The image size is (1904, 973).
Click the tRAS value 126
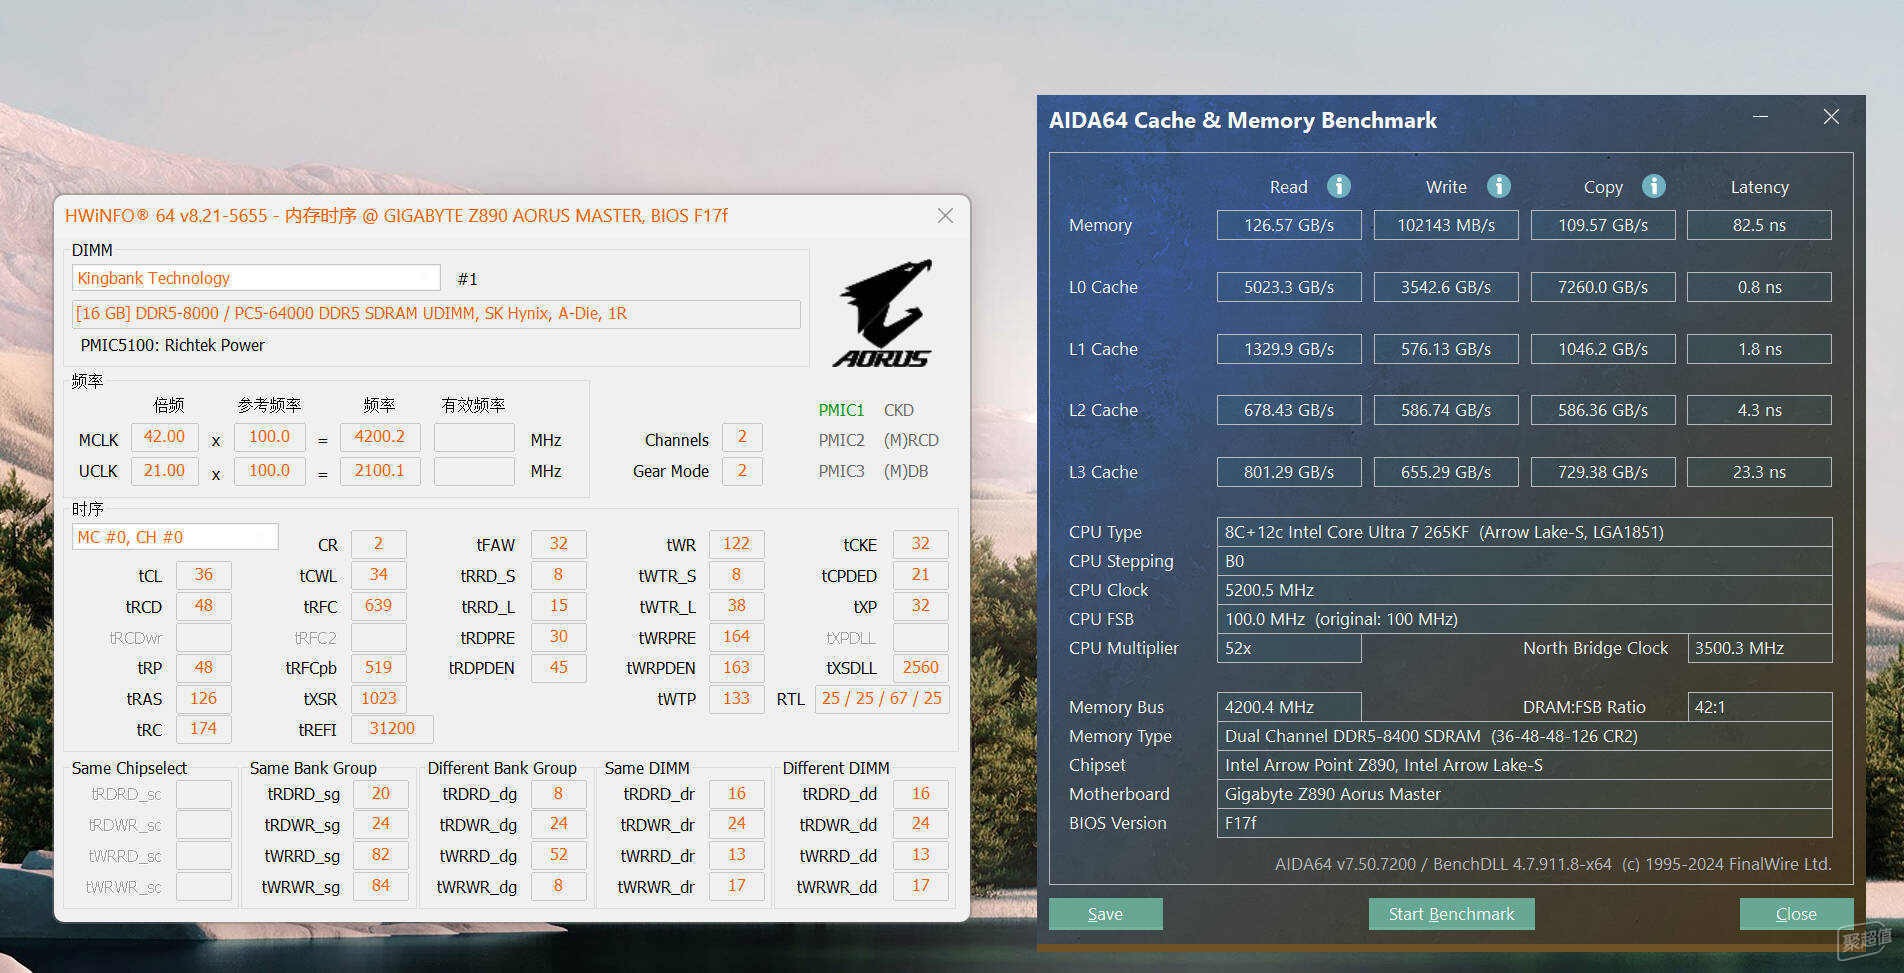[204, 698]
